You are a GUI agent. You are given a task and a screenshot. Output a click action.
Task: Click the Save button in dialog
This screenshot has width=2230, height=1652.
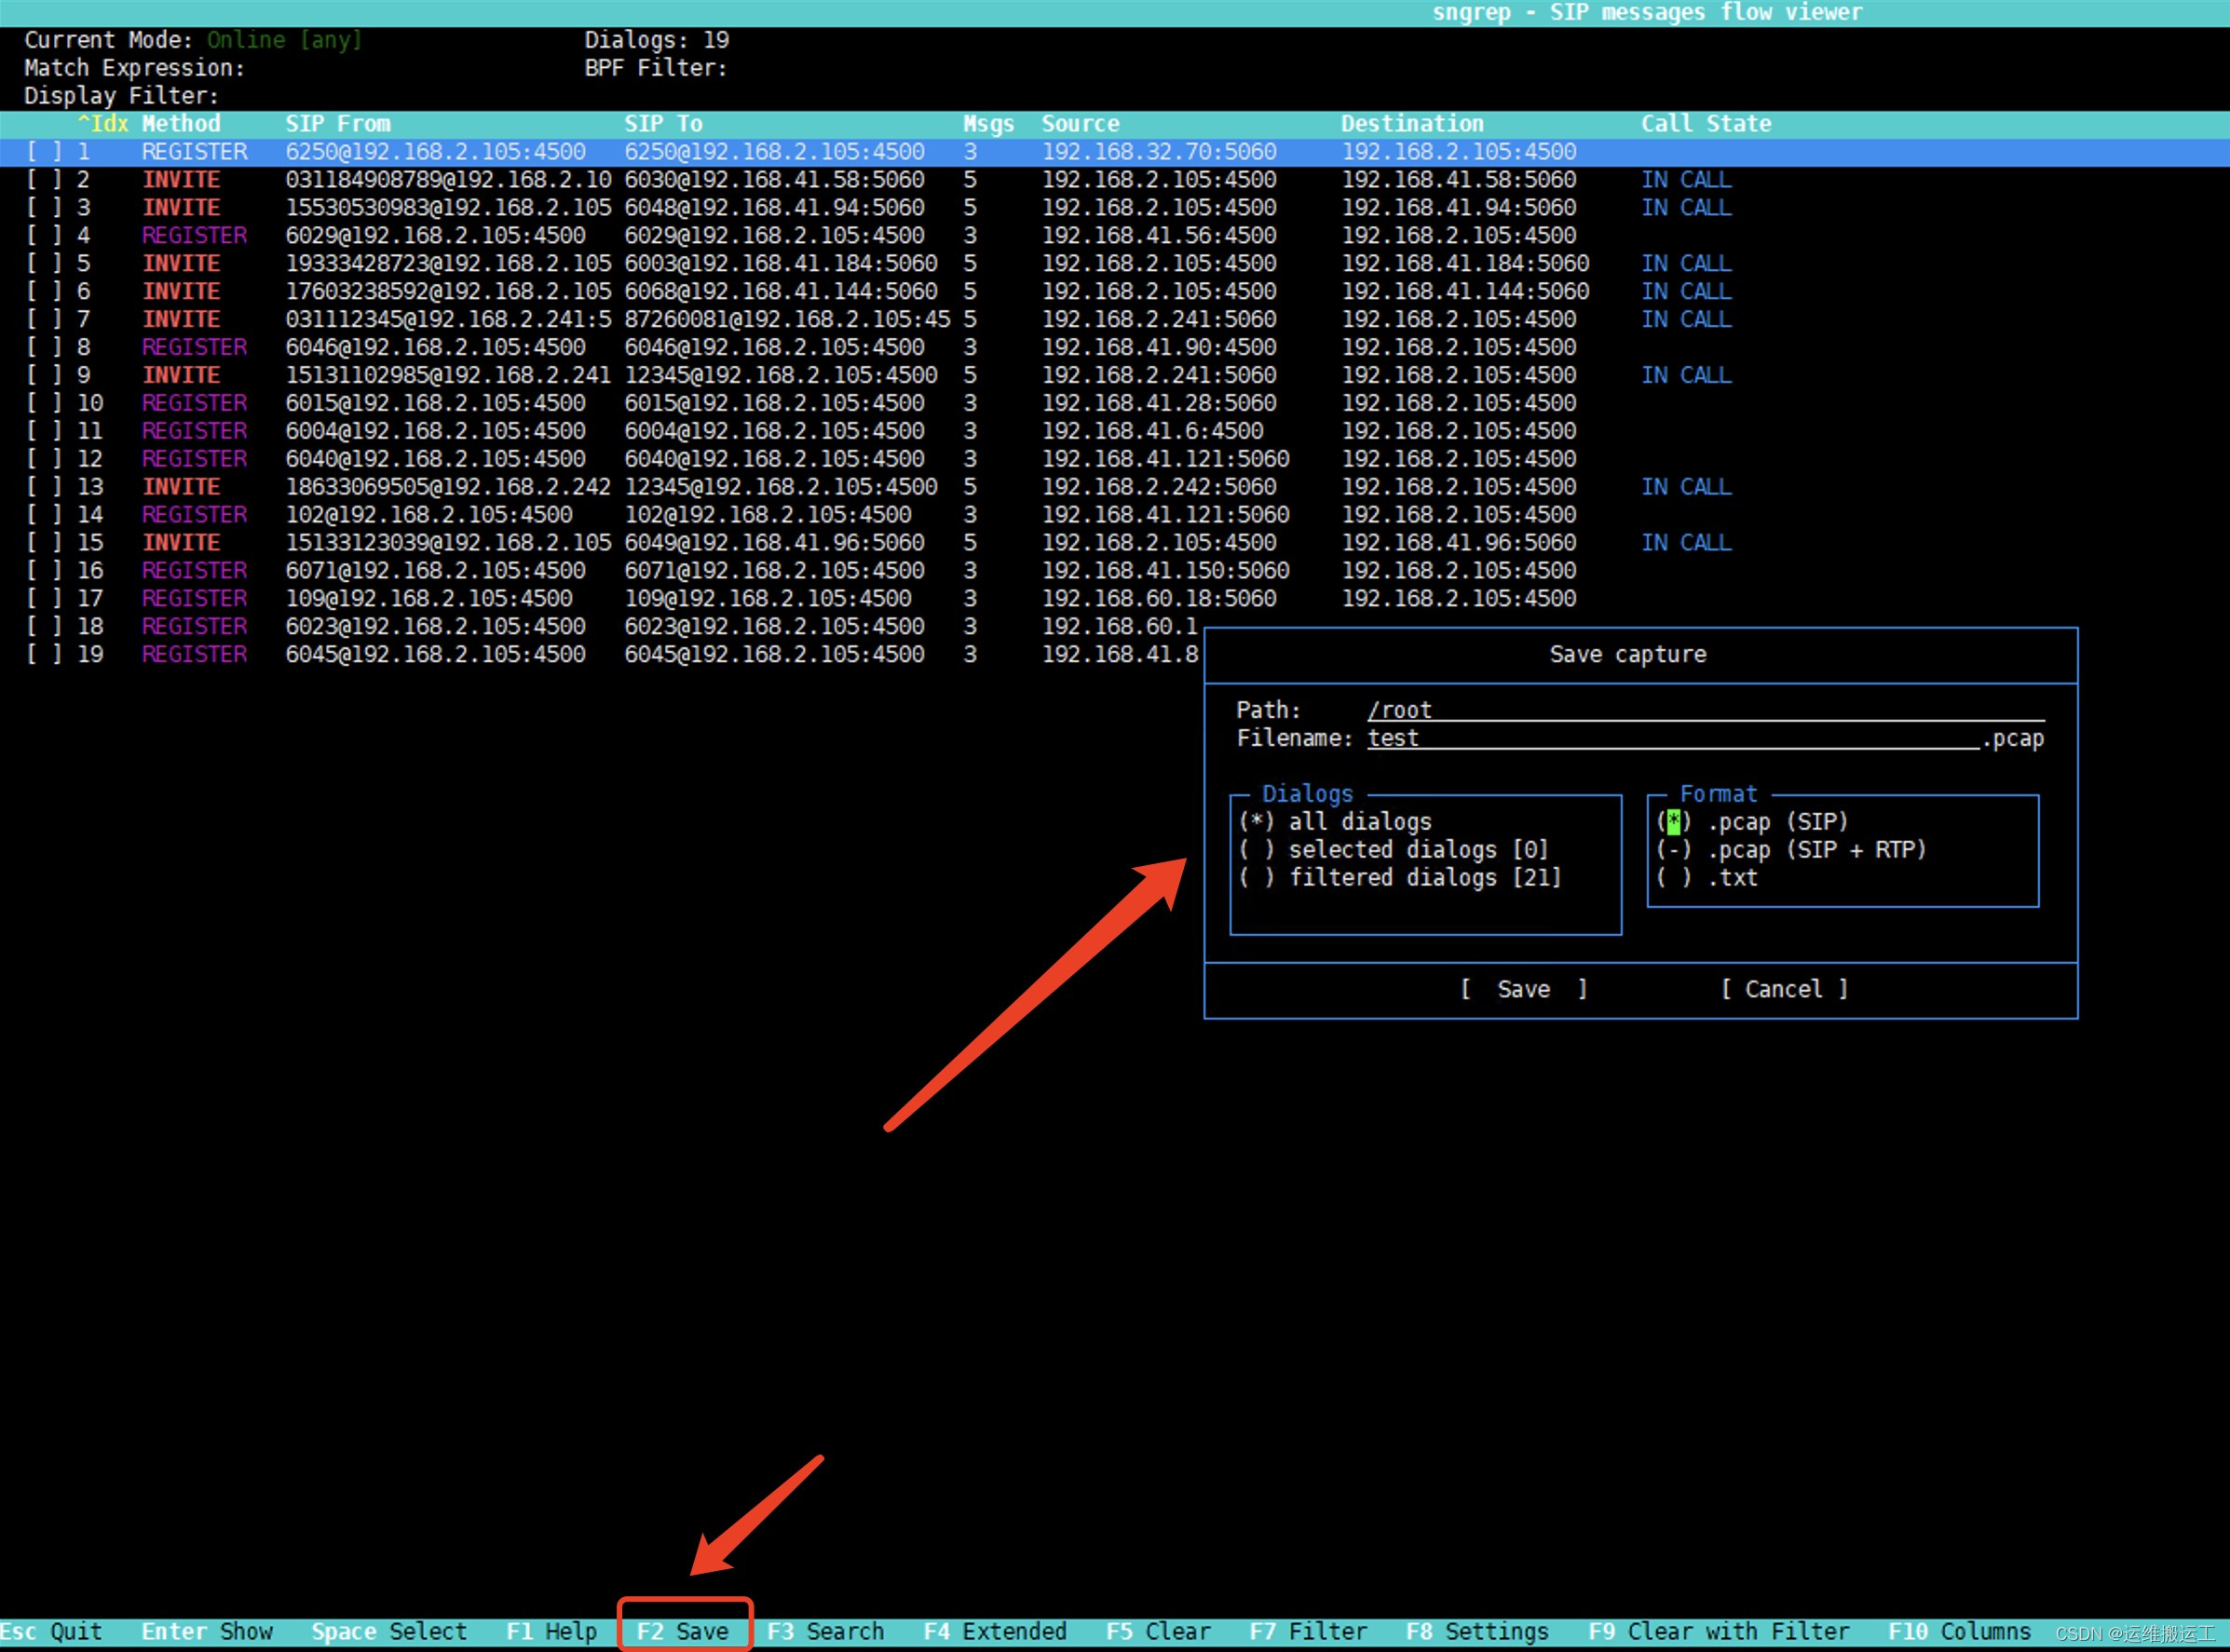pos(1523,989)
